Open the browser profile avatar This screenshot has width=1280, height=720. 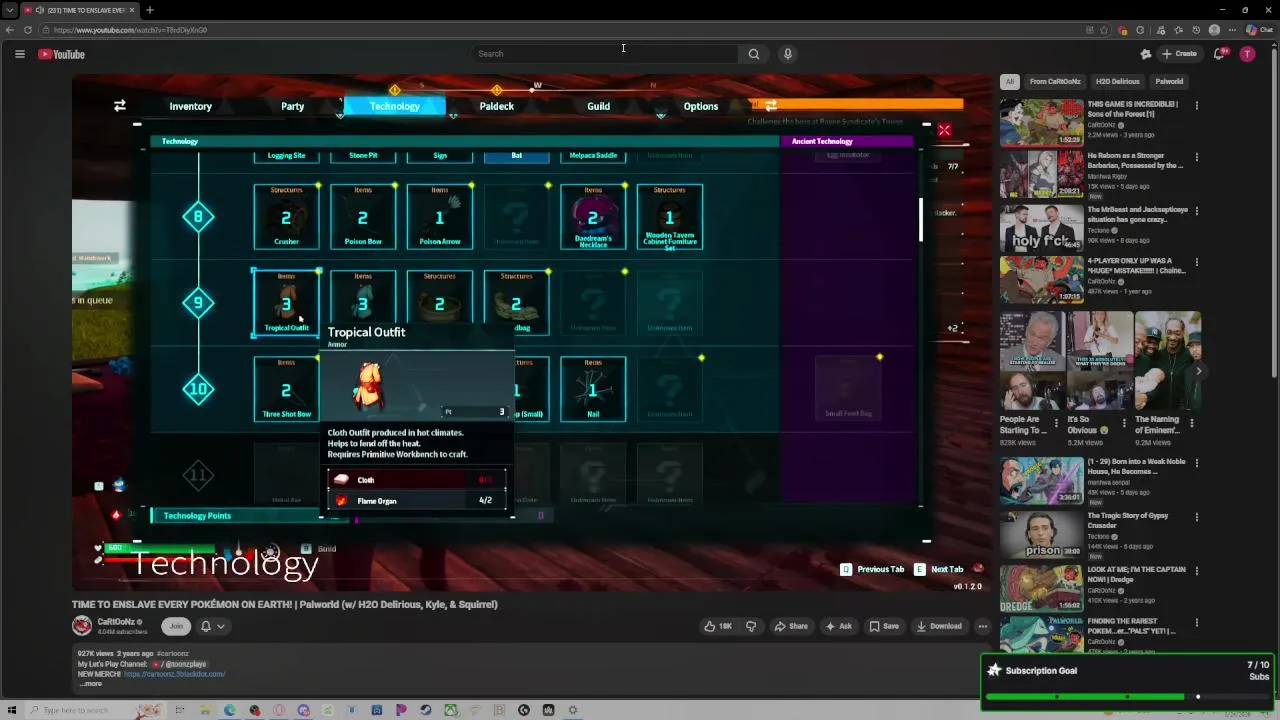1214,30
